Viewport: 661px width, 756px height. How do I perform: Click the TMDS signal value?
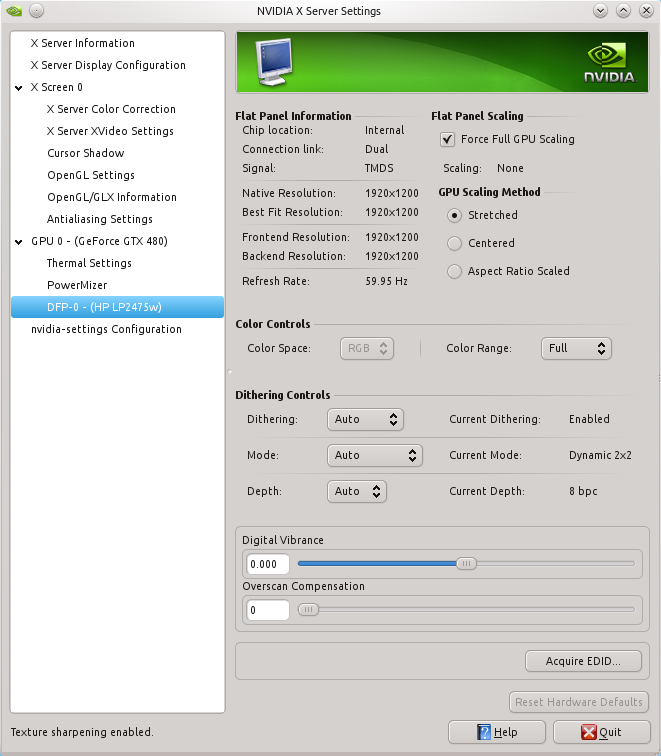379,168
